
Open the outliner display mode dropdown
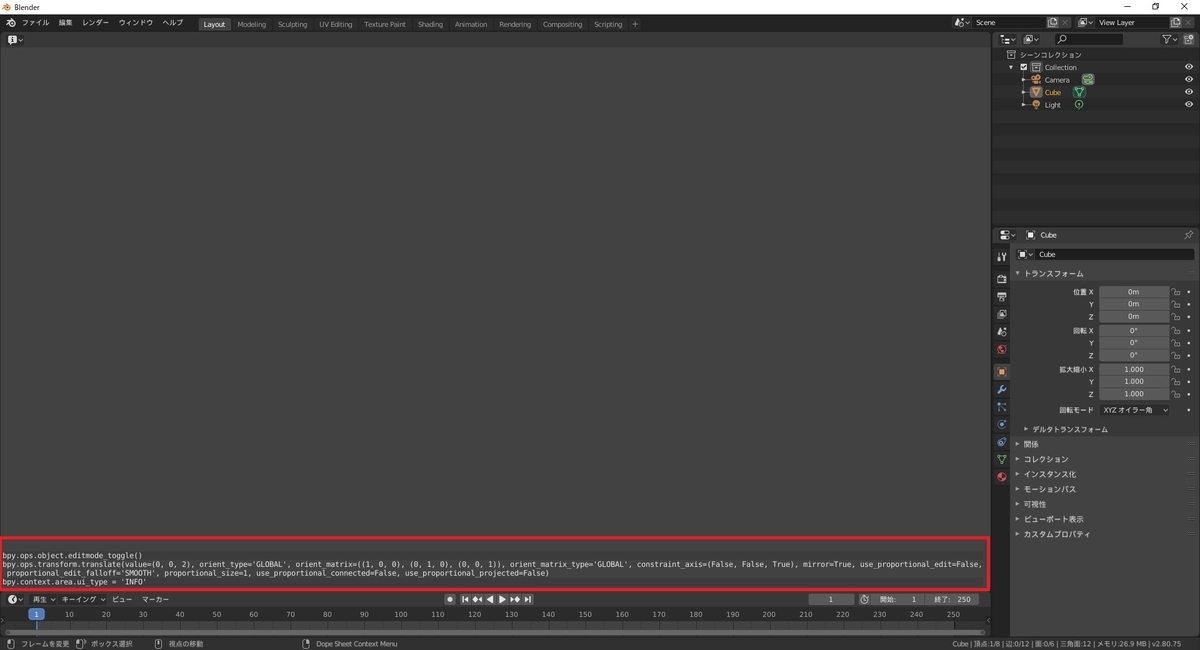coord(1031,39)
